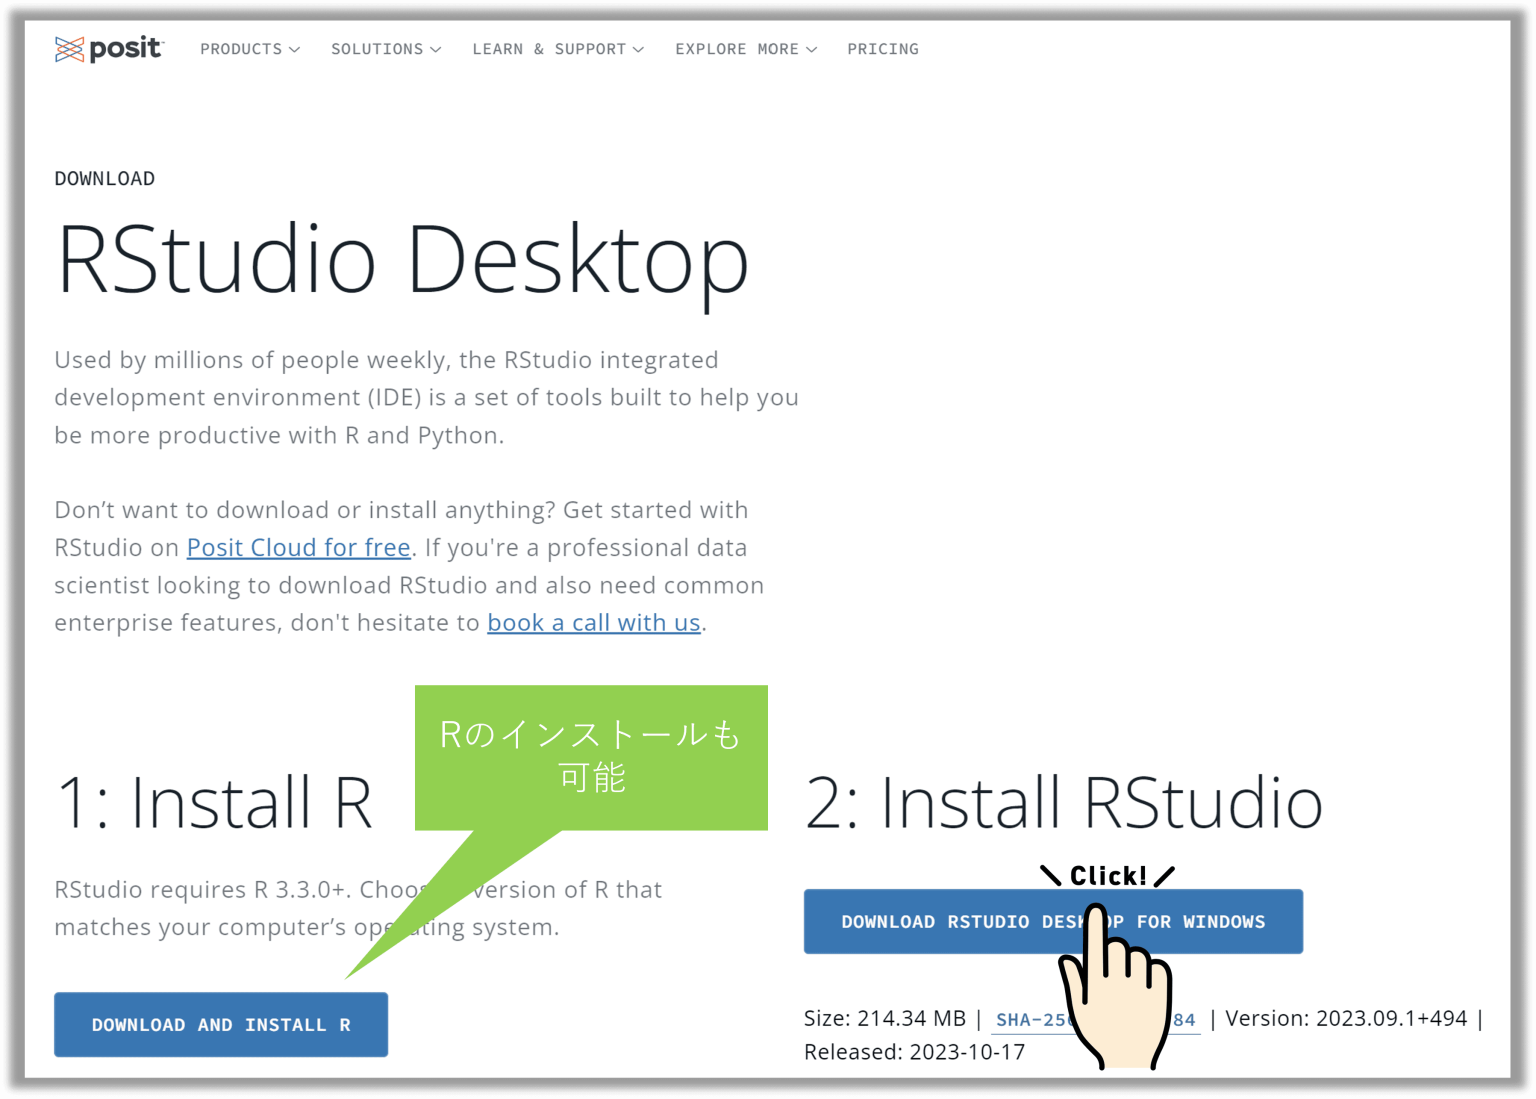Click the posit logo in the navigation bar
Screen dimensions: 1536x1099
109,48
